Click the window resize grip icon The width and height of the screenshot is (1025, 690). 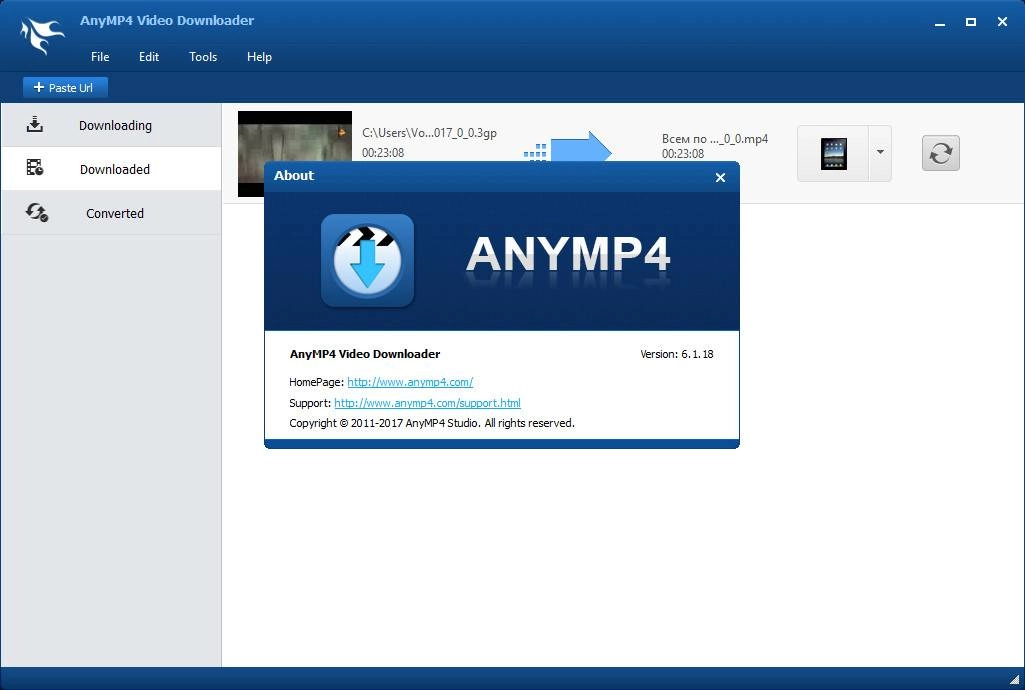pyautogui.click(x=1015, y=680)
